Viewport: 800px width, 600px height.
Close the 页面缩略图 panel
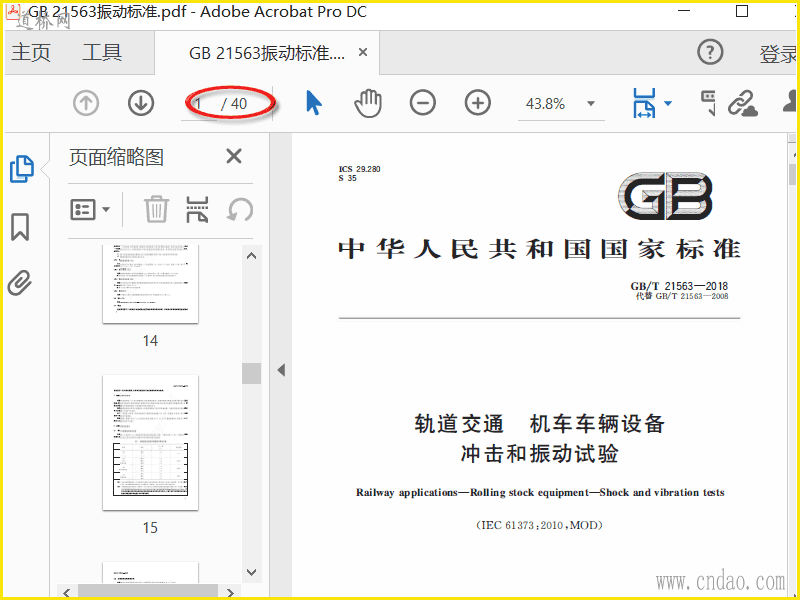click(x=234, y=156)
